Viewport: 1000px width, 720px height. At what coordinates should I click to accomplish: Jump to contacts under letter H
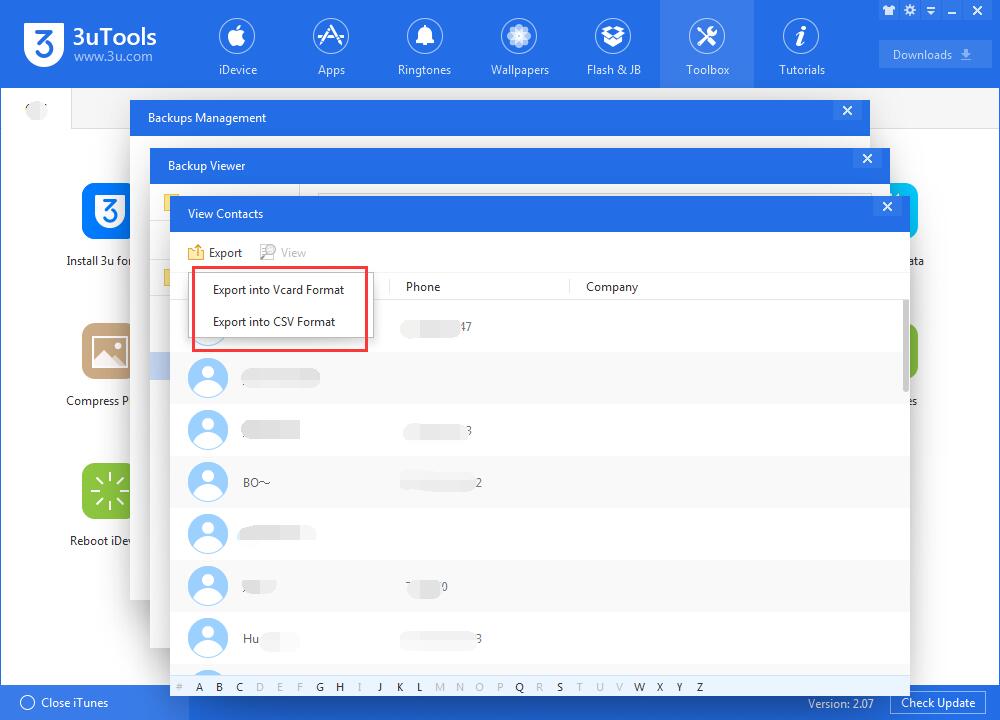click(340, 687)
